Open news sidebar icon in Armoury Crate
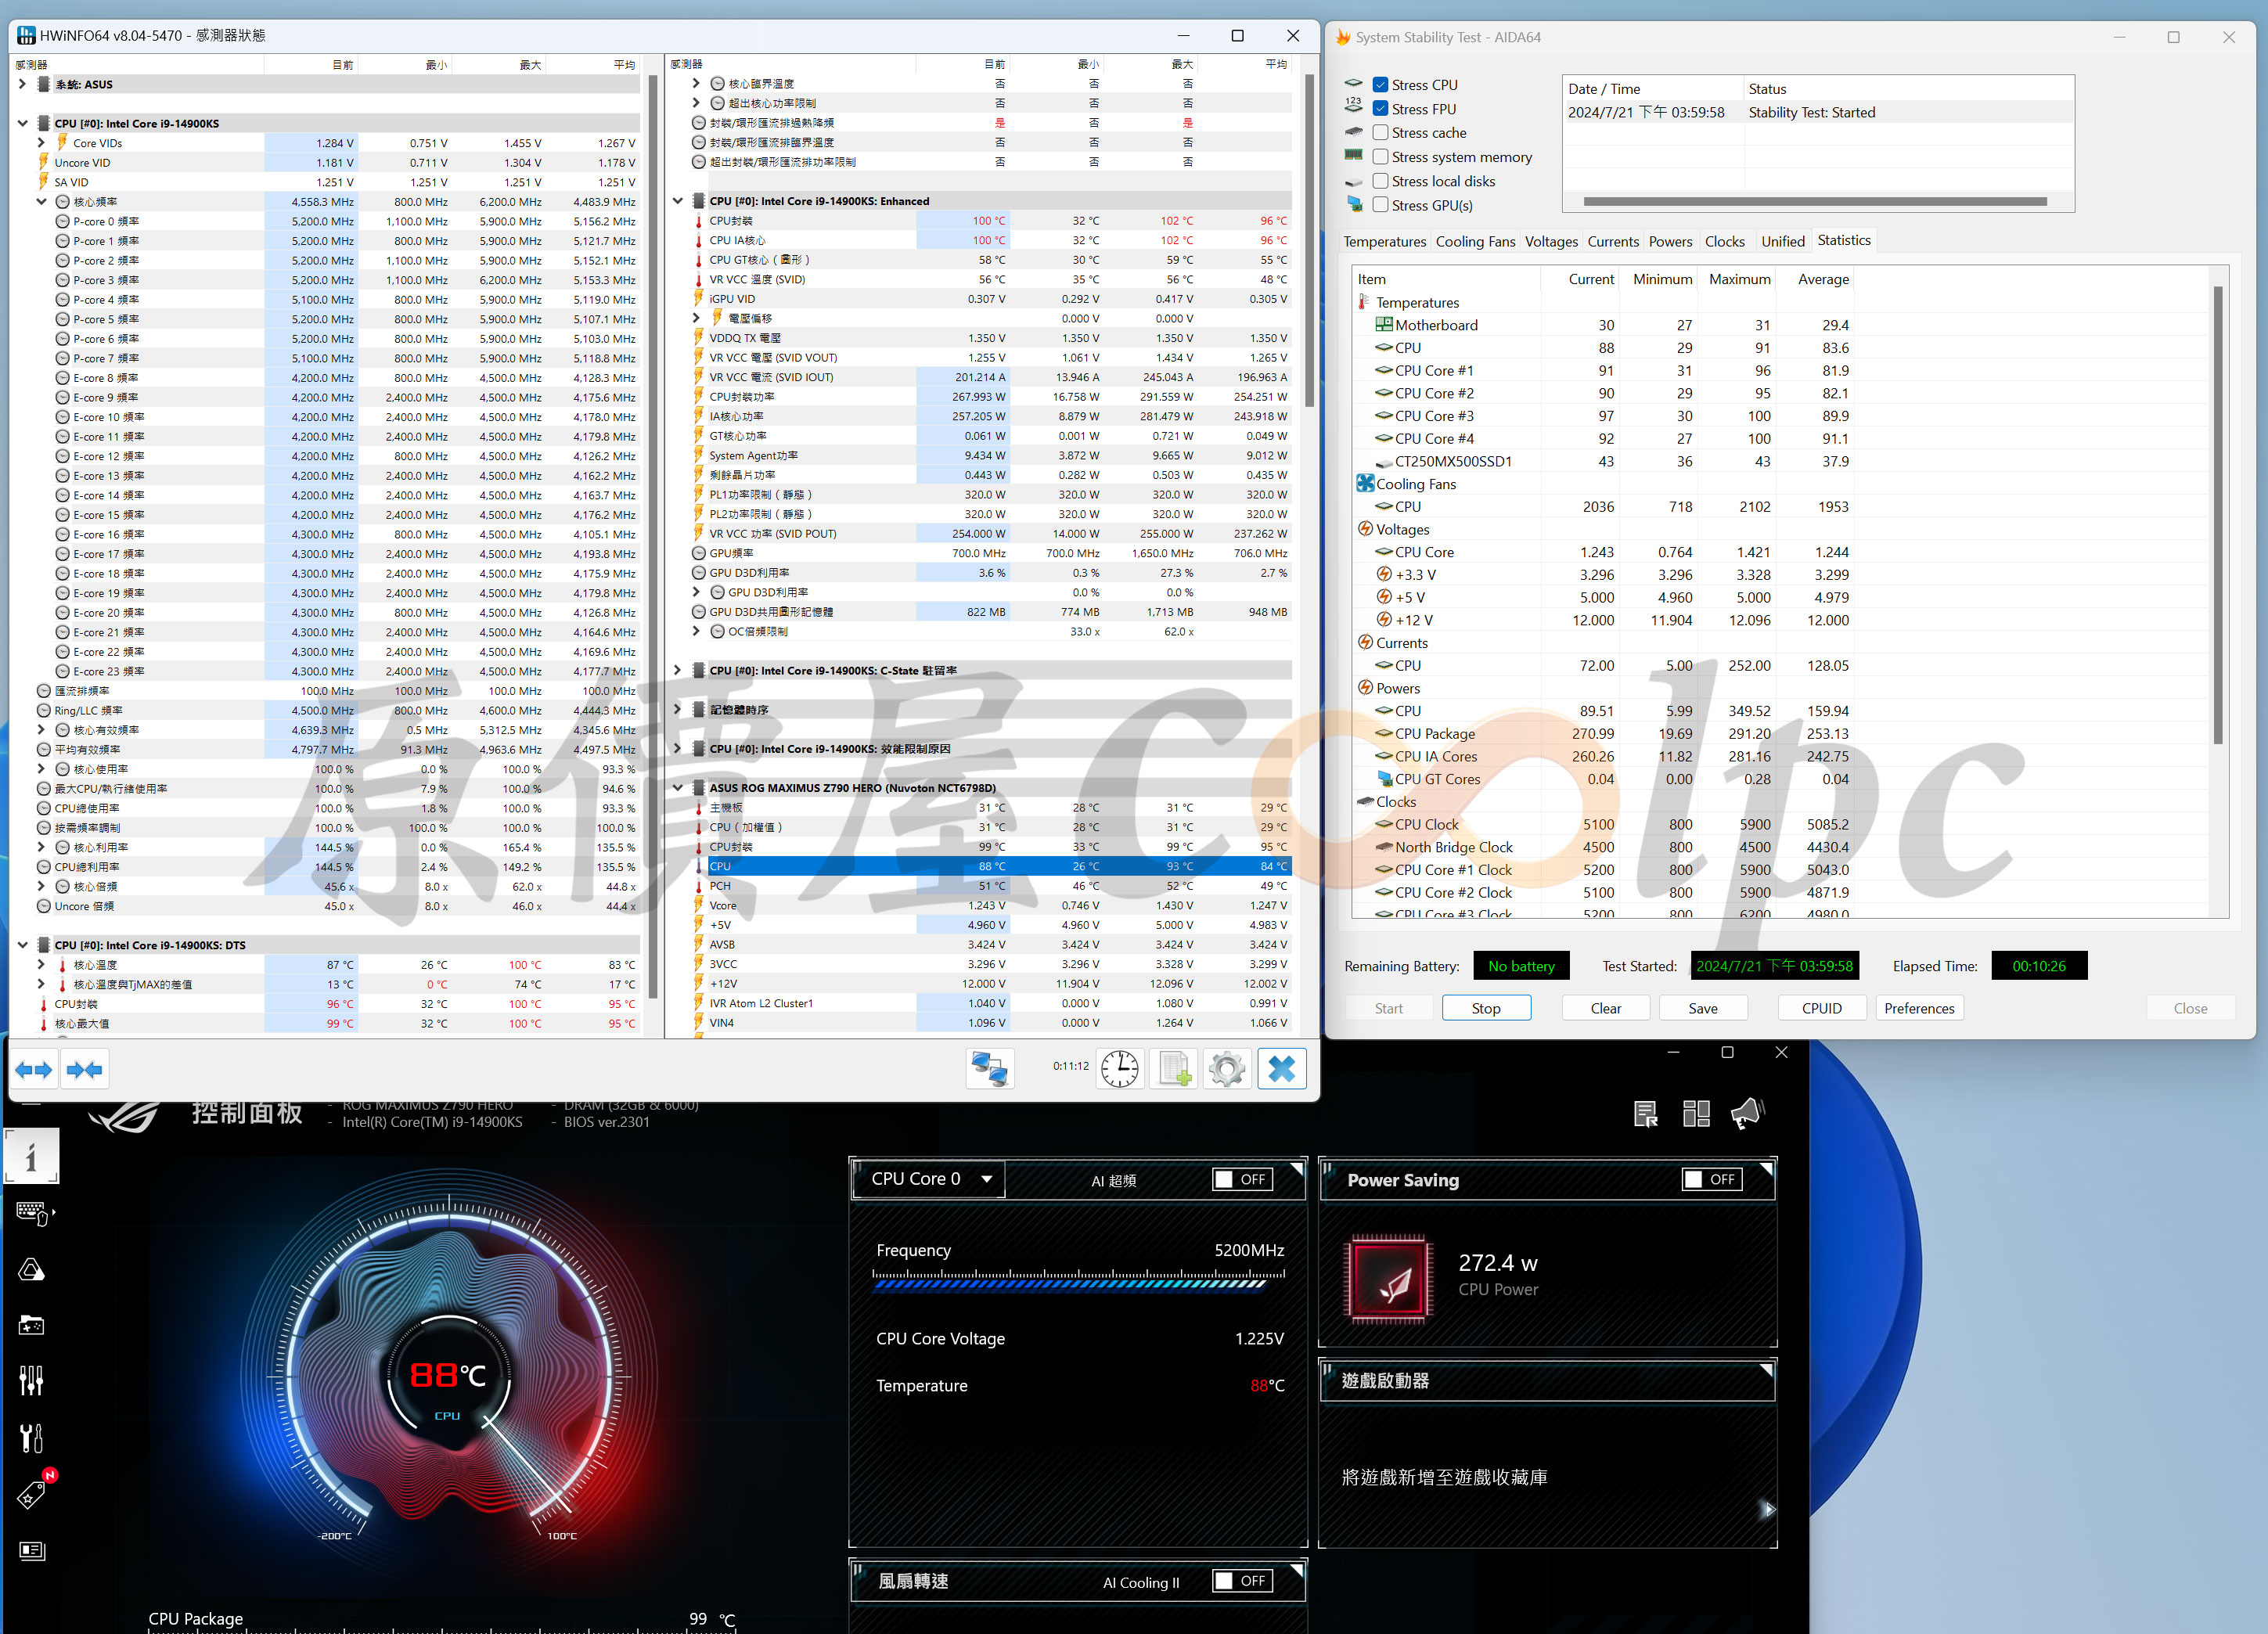This screenshot has width=2268, height=1634. coord(32,1551)
